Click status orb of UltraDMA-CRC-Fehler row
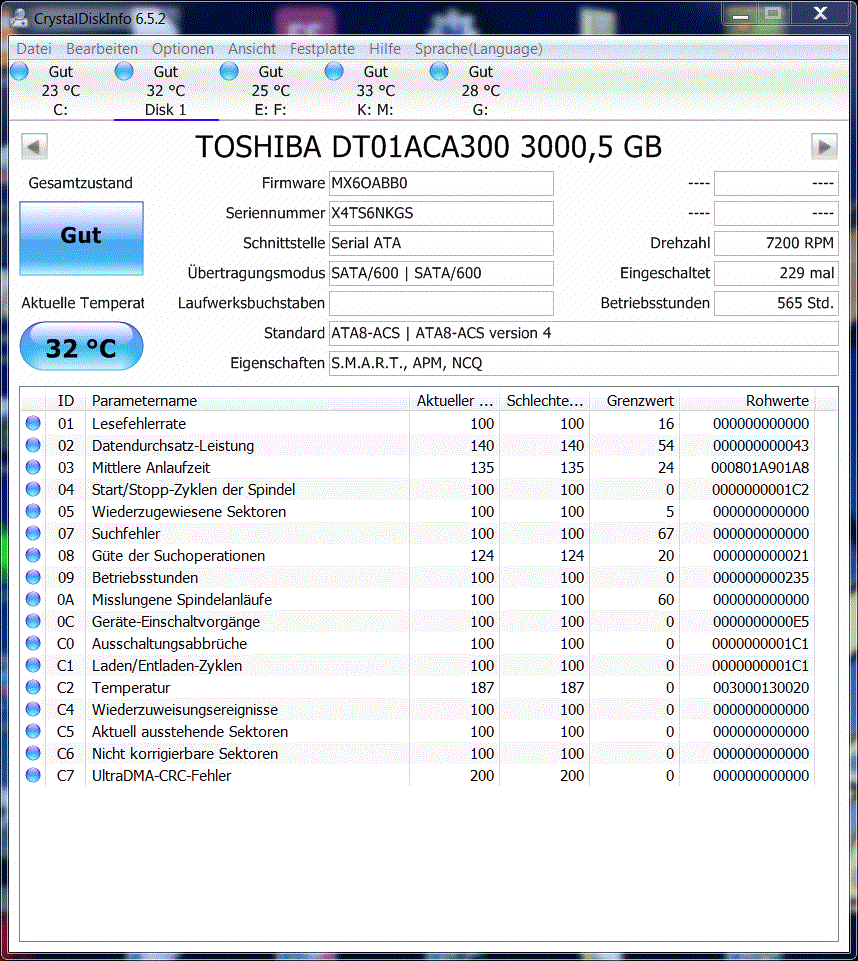Viewport: 858px width, 961px height. [x=33, y=776]
